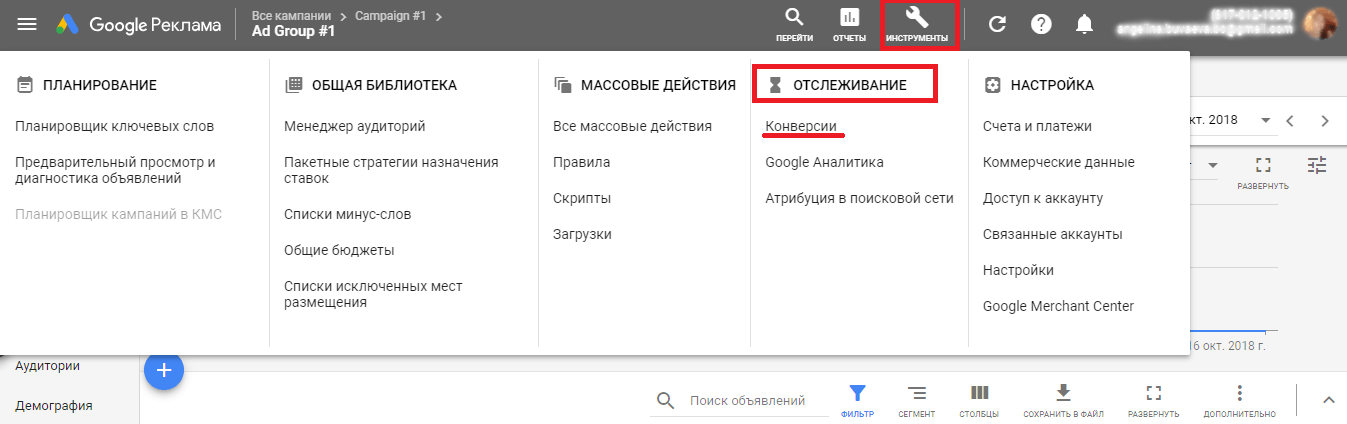Select Аудитории in left sidebar

coord(48,366)
